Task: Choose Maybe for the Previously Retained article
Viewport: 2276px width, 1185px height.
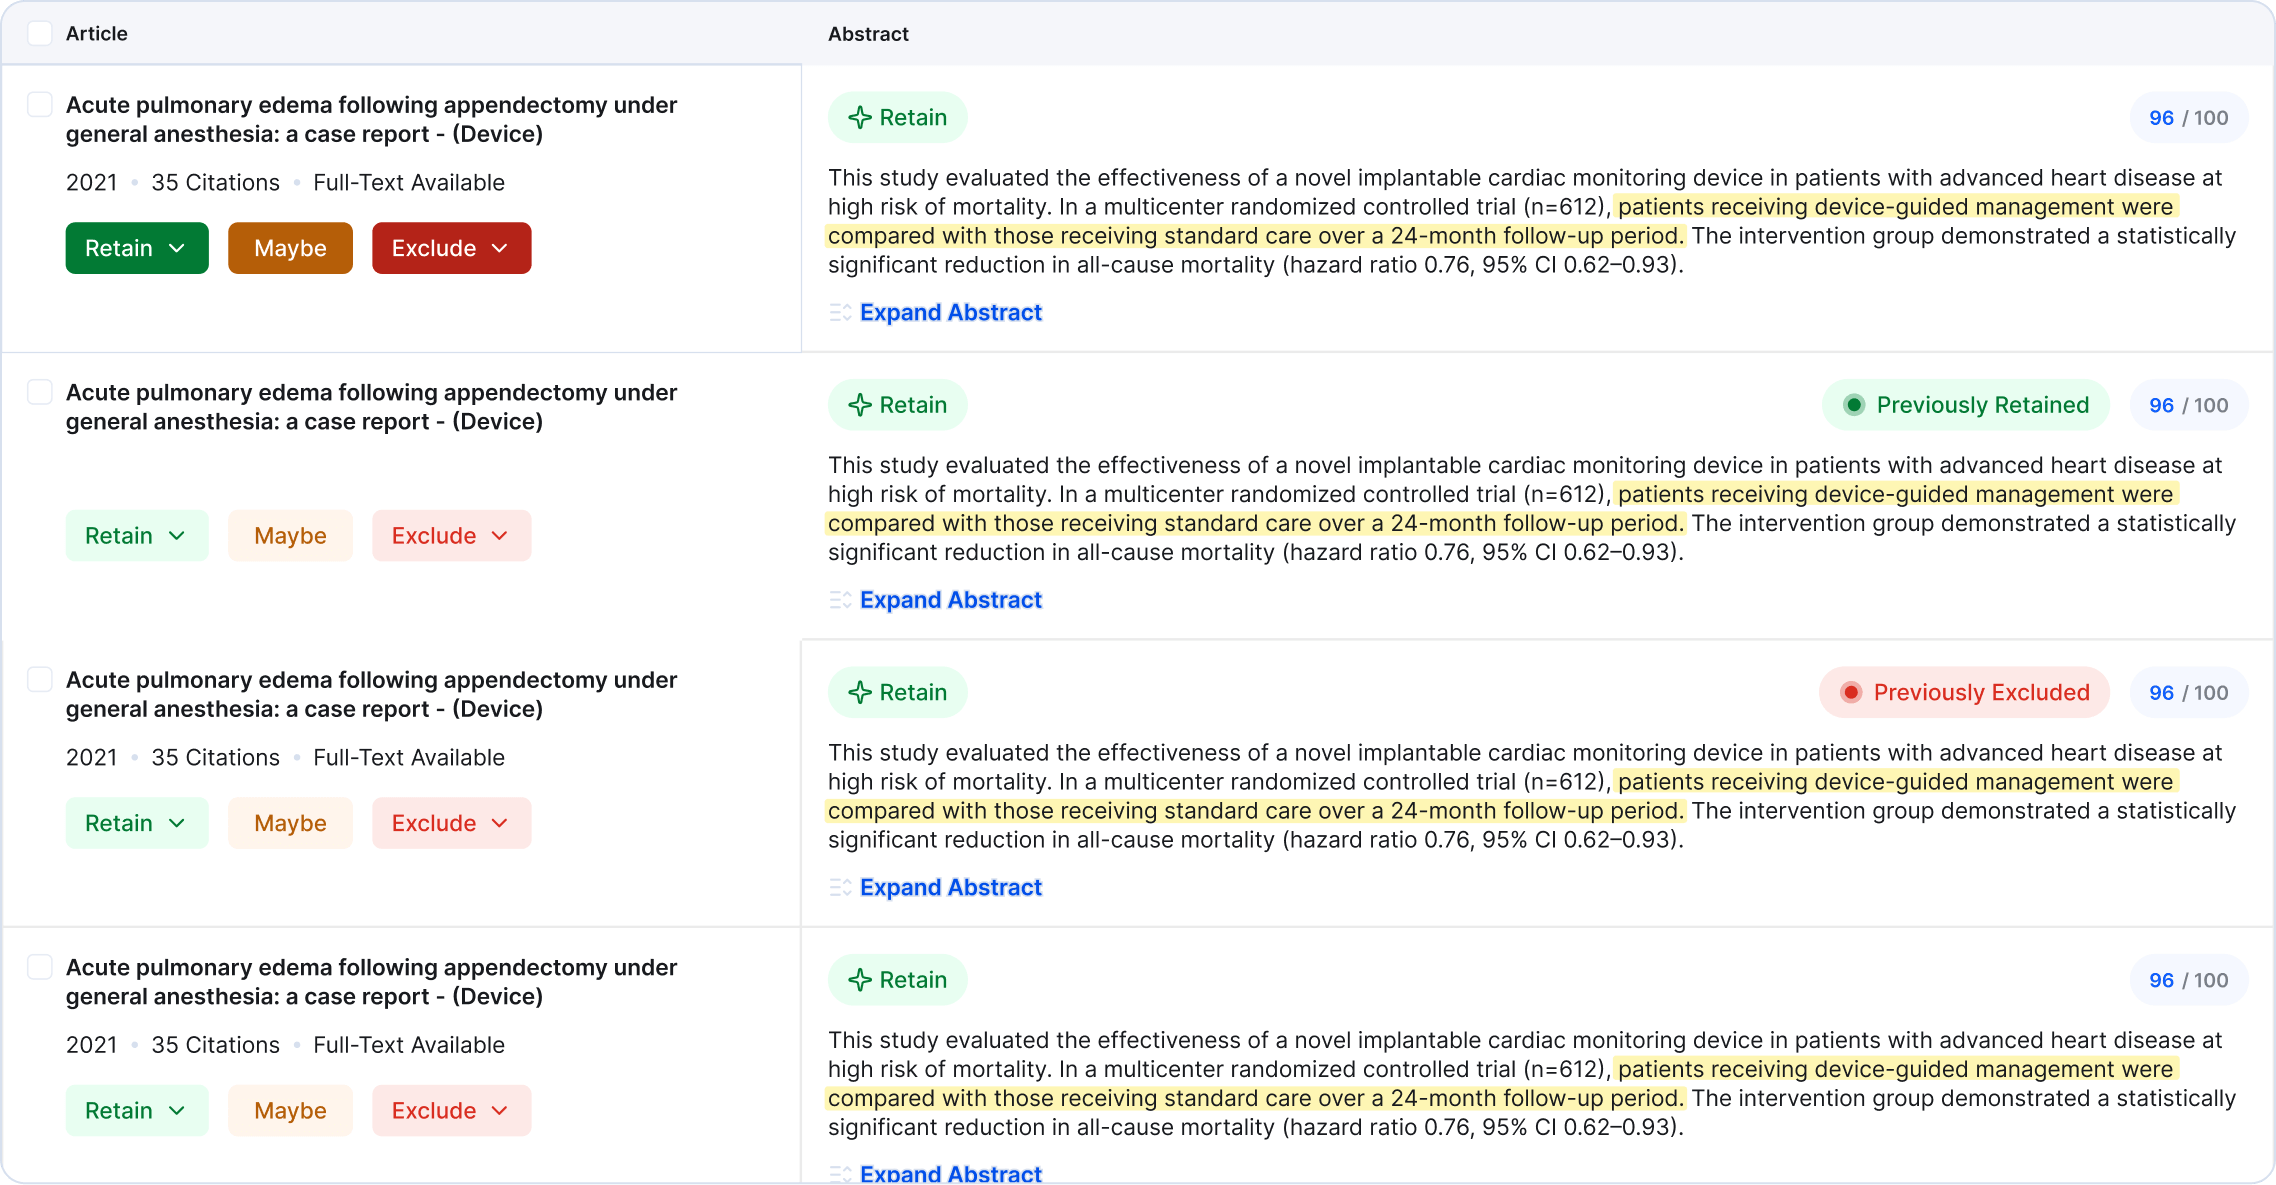Action: (x=290, y=535)
